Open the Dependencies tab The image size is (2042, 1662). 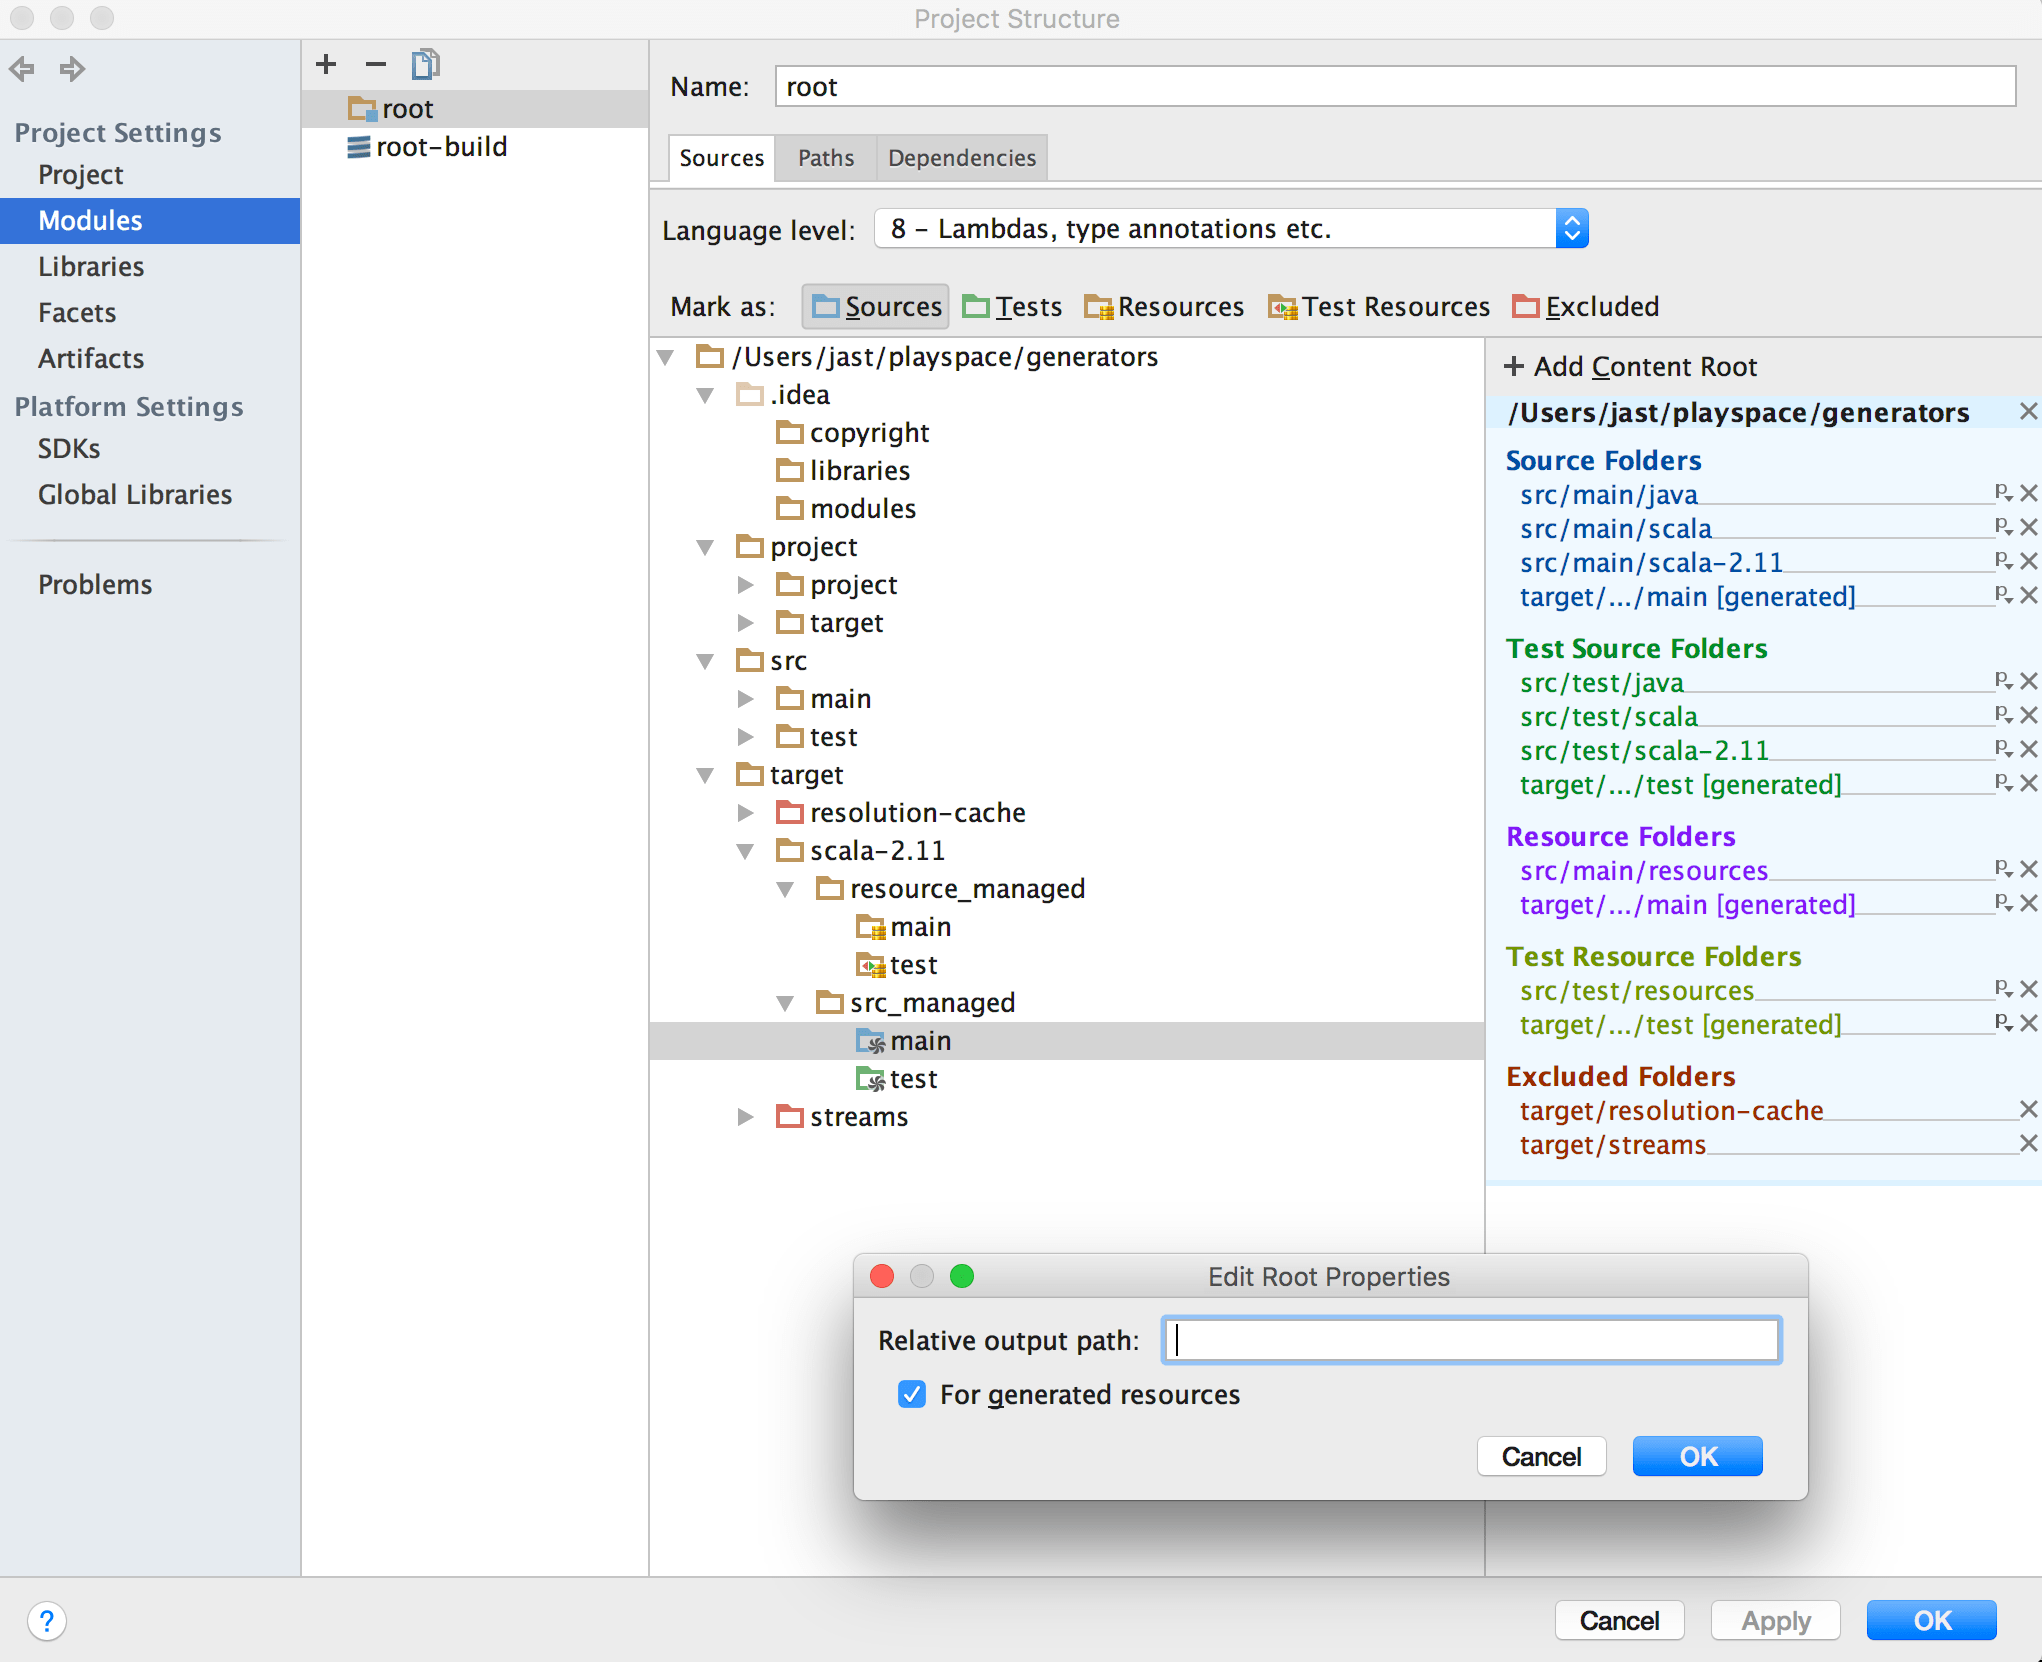(x=961, y=157)
